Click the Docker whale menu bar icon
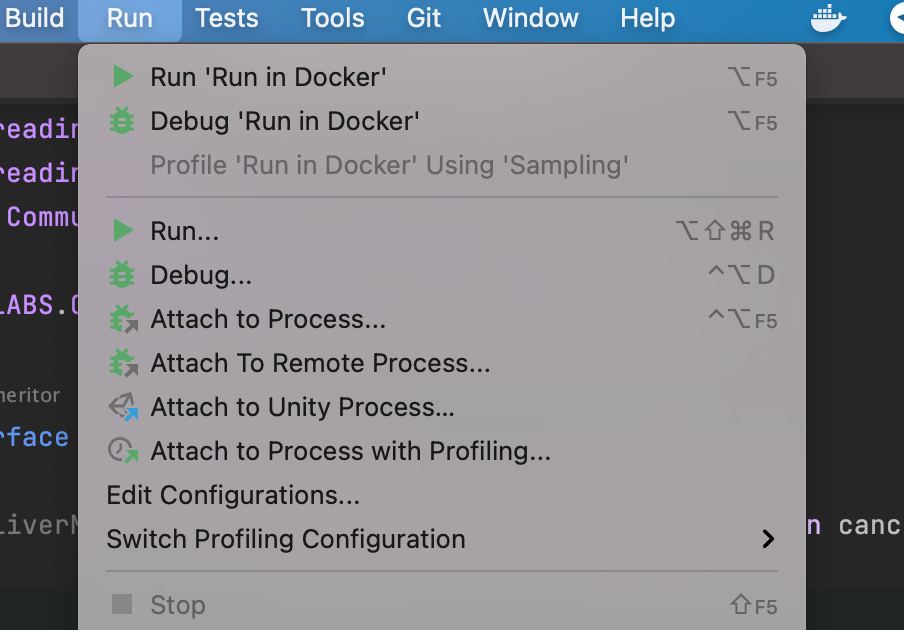 [x=828, y=18]
